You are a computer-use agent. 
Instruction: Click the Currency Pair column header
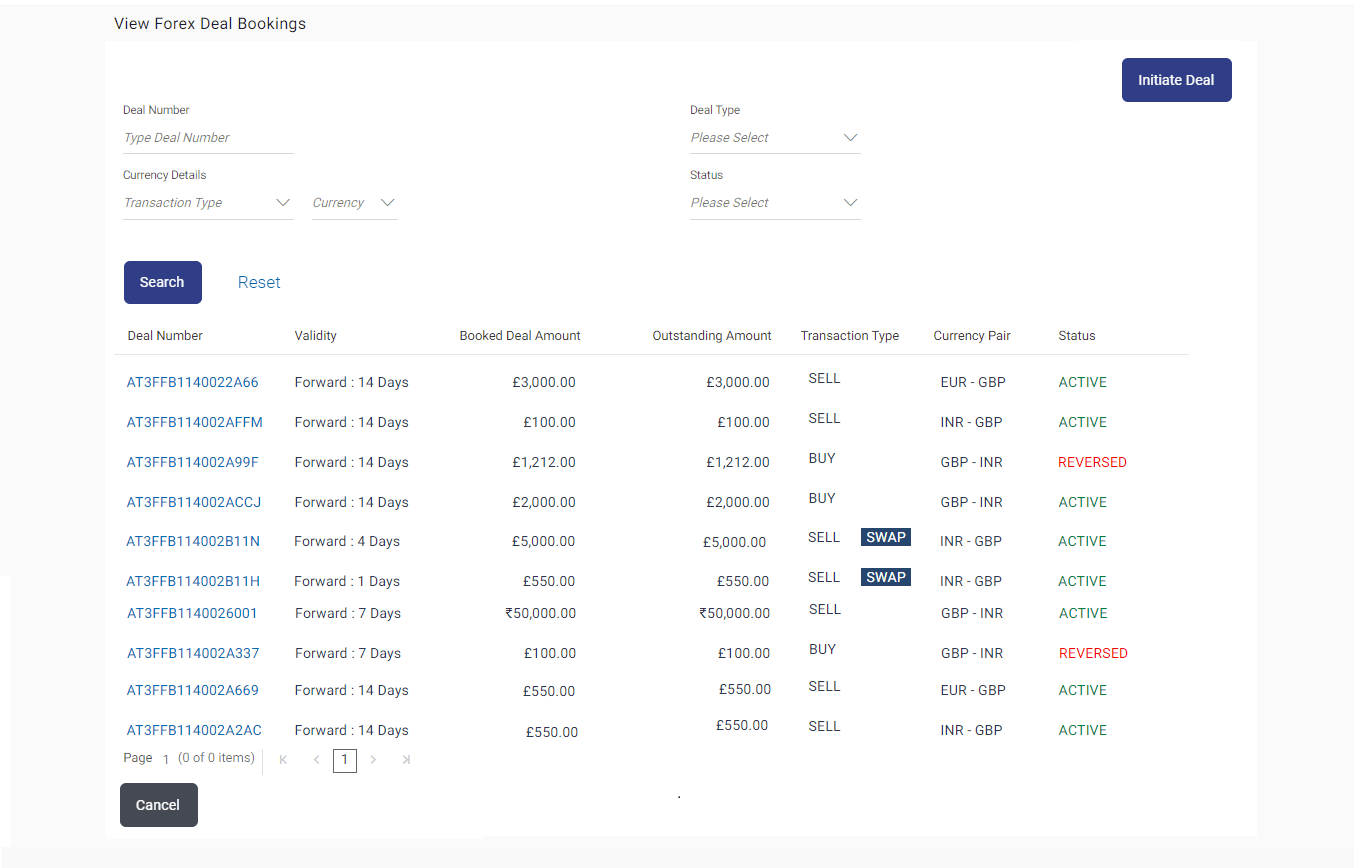(x=972, y=336)
